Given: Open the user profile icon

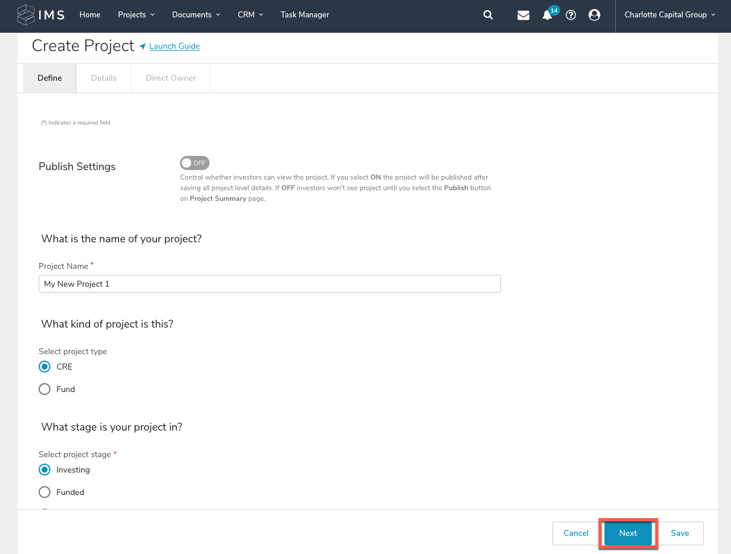Looking at the screenshot, I should [x=594, y=15].
